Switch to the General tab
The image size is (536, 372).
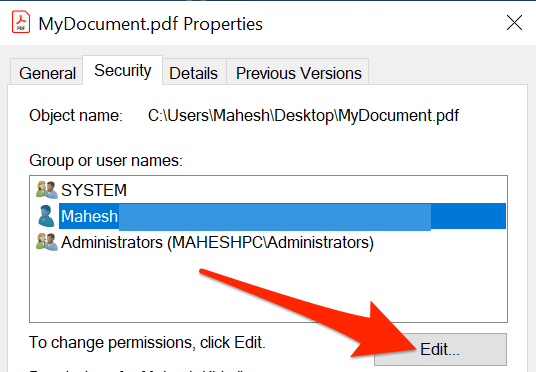click(47, 72)
